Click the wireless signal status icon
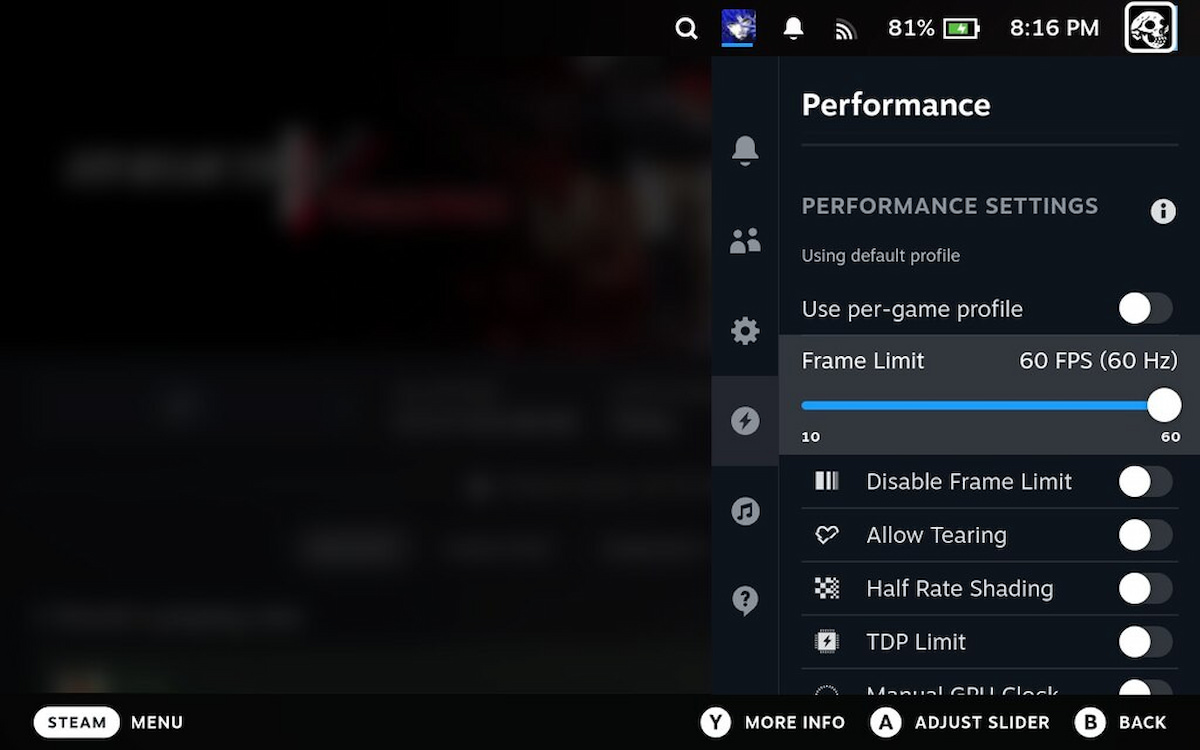Viewport: 1200px width, 750px height. click(846, 30)
